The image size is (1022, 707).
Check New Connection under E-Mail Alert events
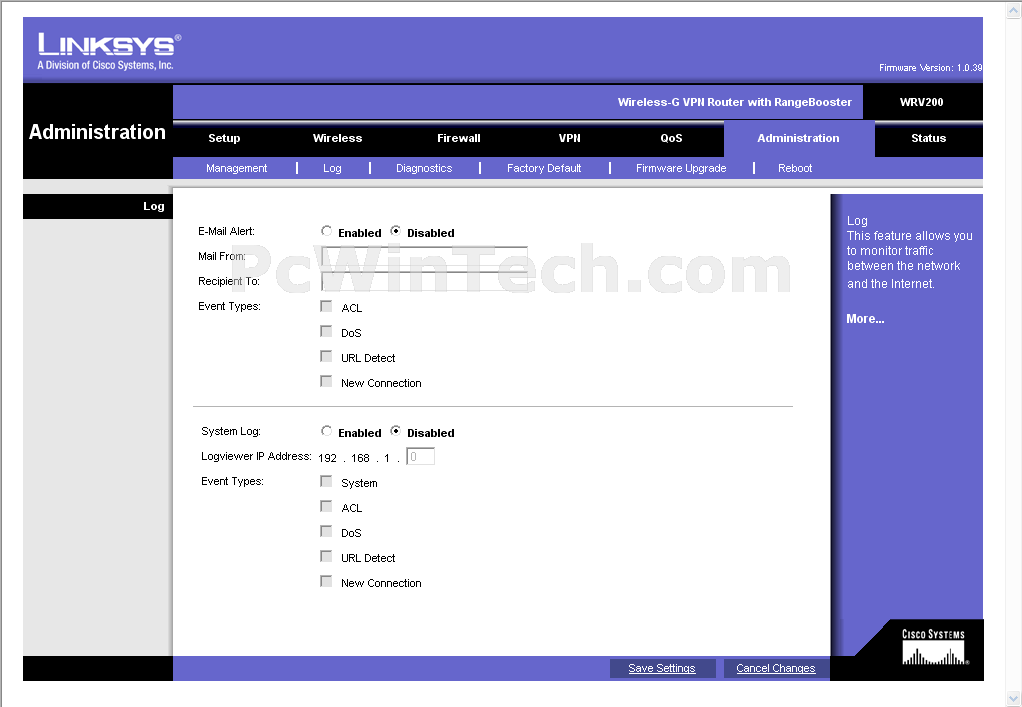point(326,381)
